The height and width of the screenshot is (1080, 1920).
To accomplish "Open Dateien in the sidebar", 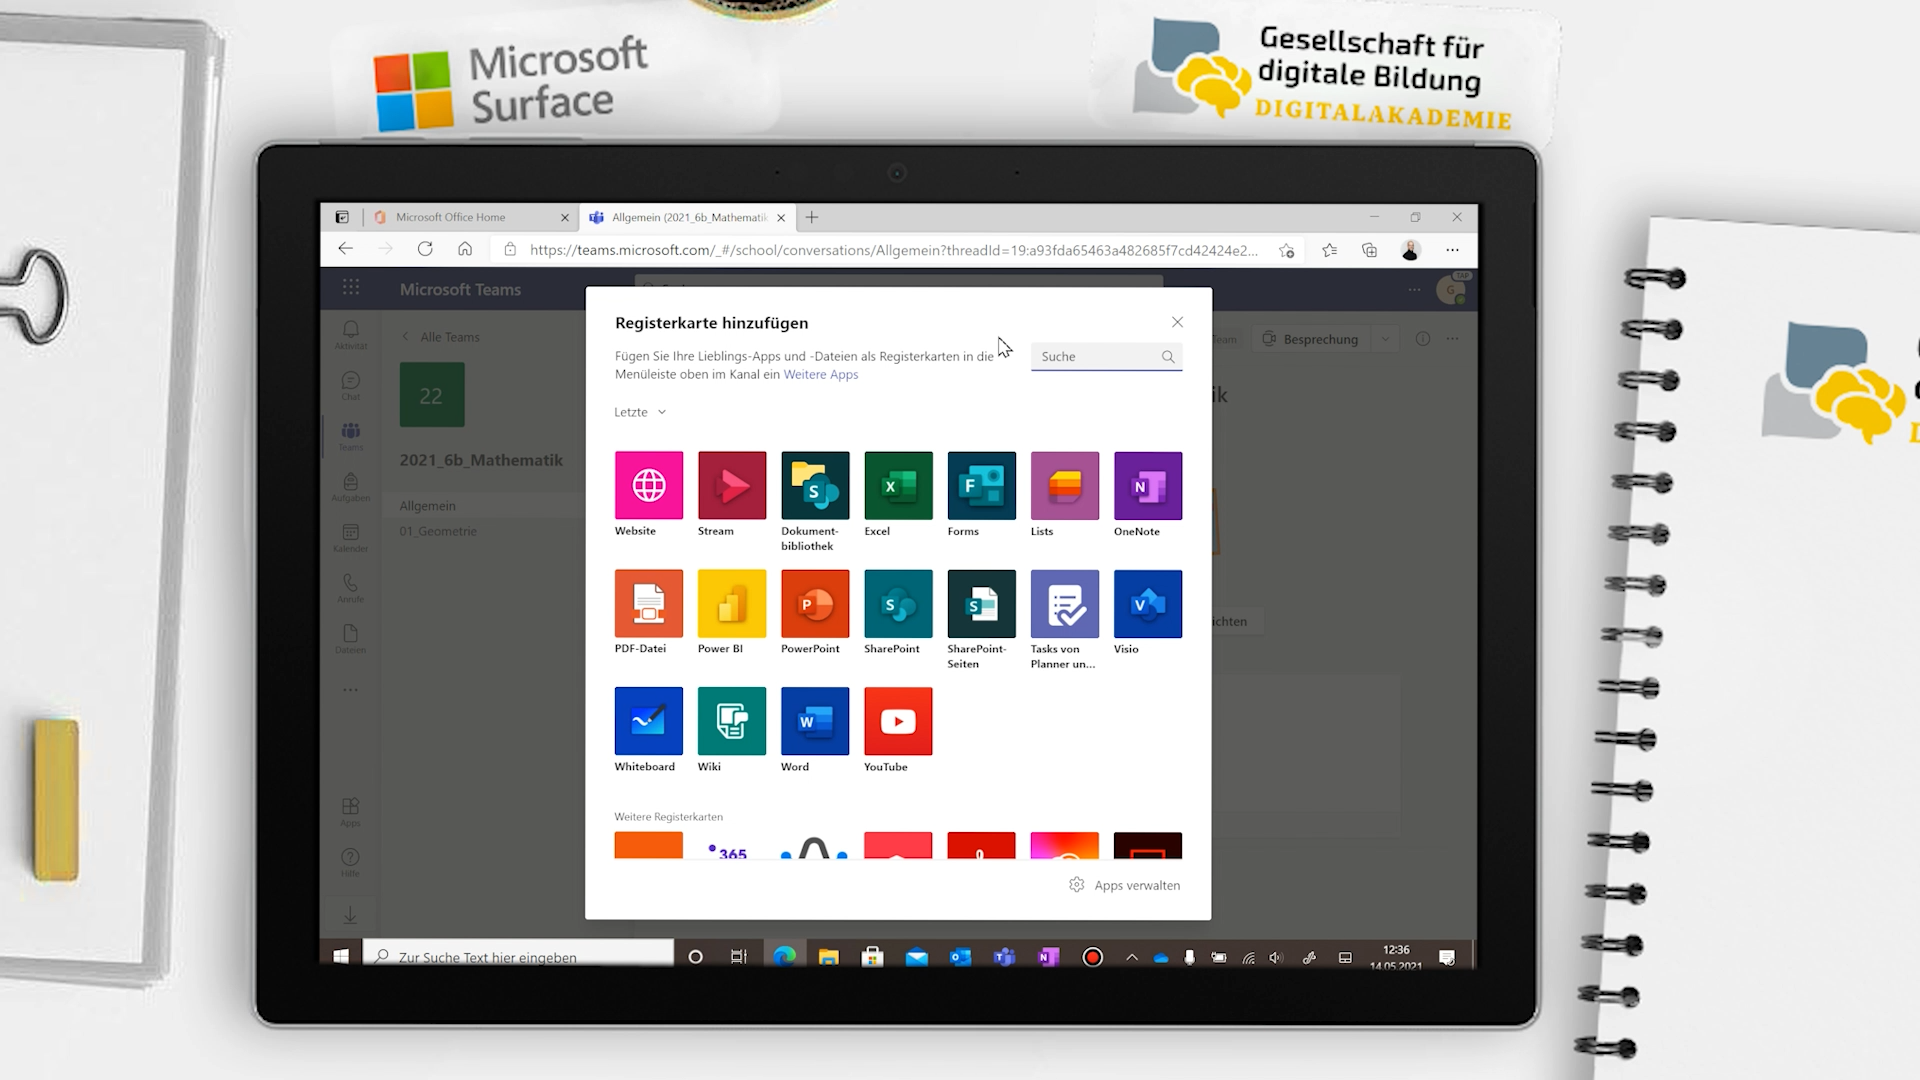I will pos(350,639).
